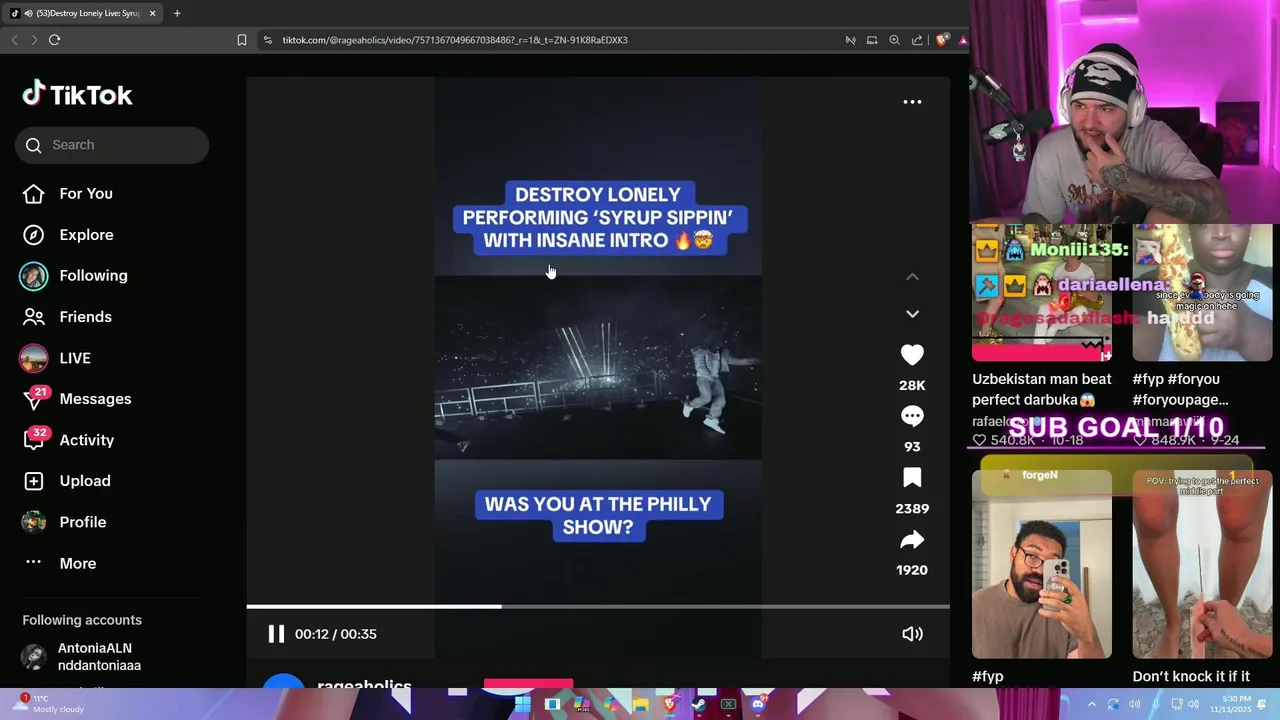The height and width of the screenshot is (720, 1280).
Task: Seek on the video progress bar
Action: (x=598, y=606)
